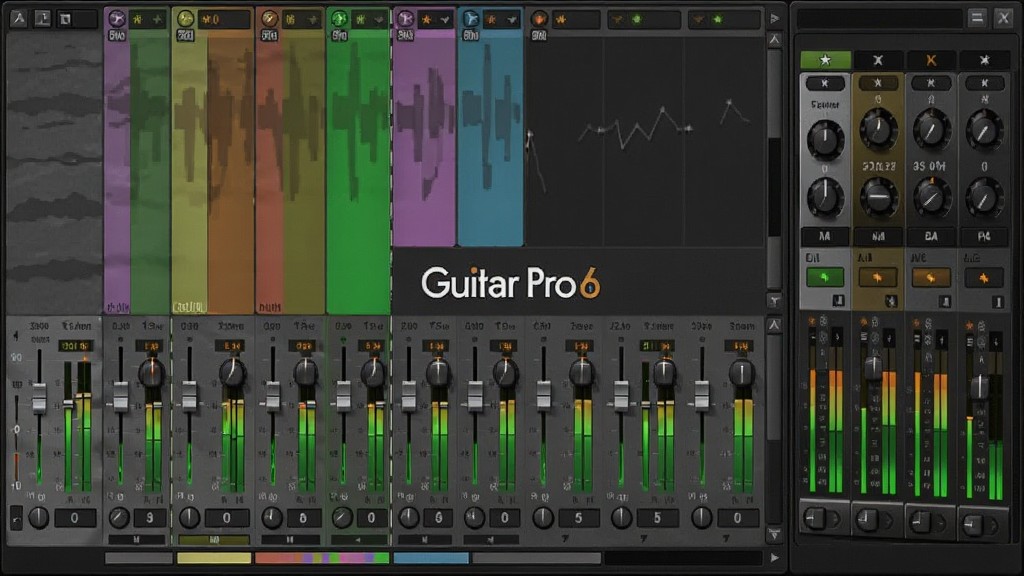
Task: Toggle the green star on the last dark track header
Action: (718, 20)
